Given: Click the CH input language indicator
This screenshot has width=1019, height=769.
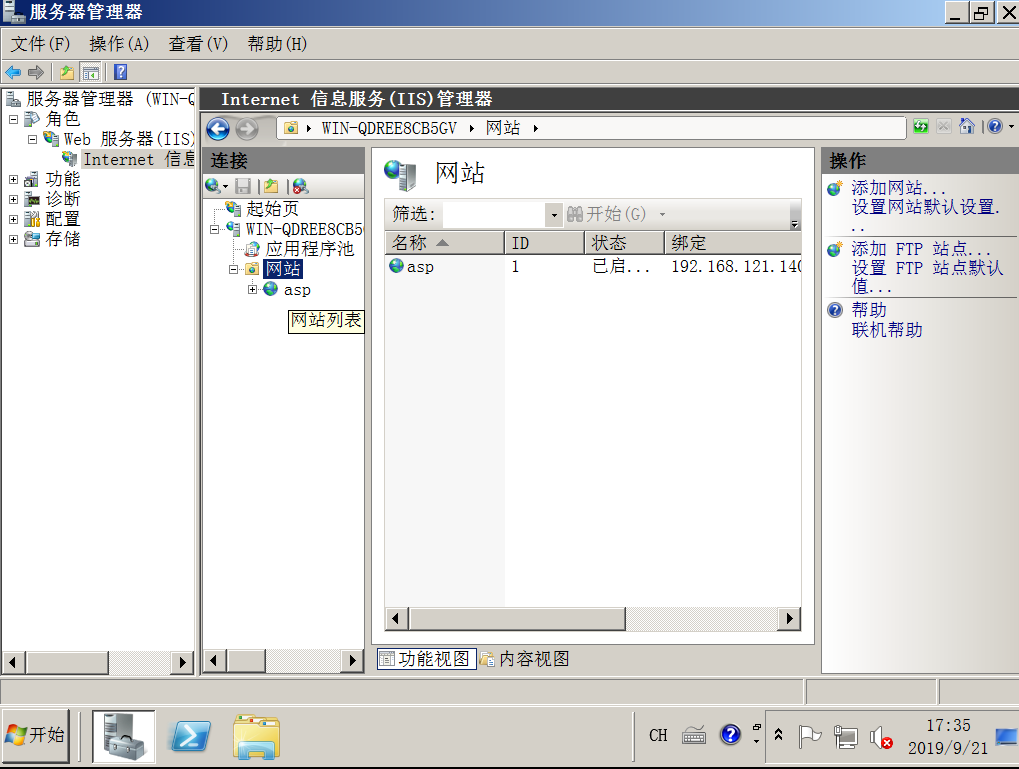Looking at the screenshot, I should pyautogui.click(x=658, y=735).
